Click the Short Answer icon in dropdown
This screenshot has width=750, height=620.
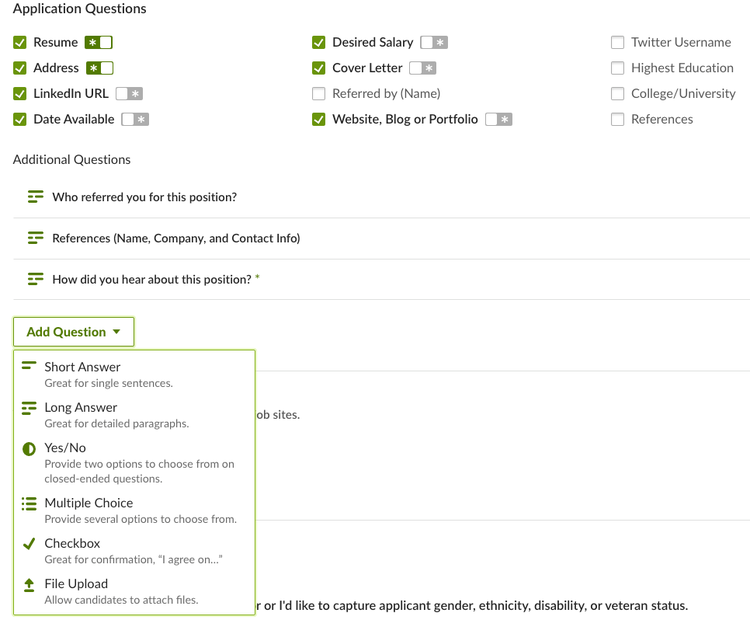pyautogui.click(x=29, y=366)
